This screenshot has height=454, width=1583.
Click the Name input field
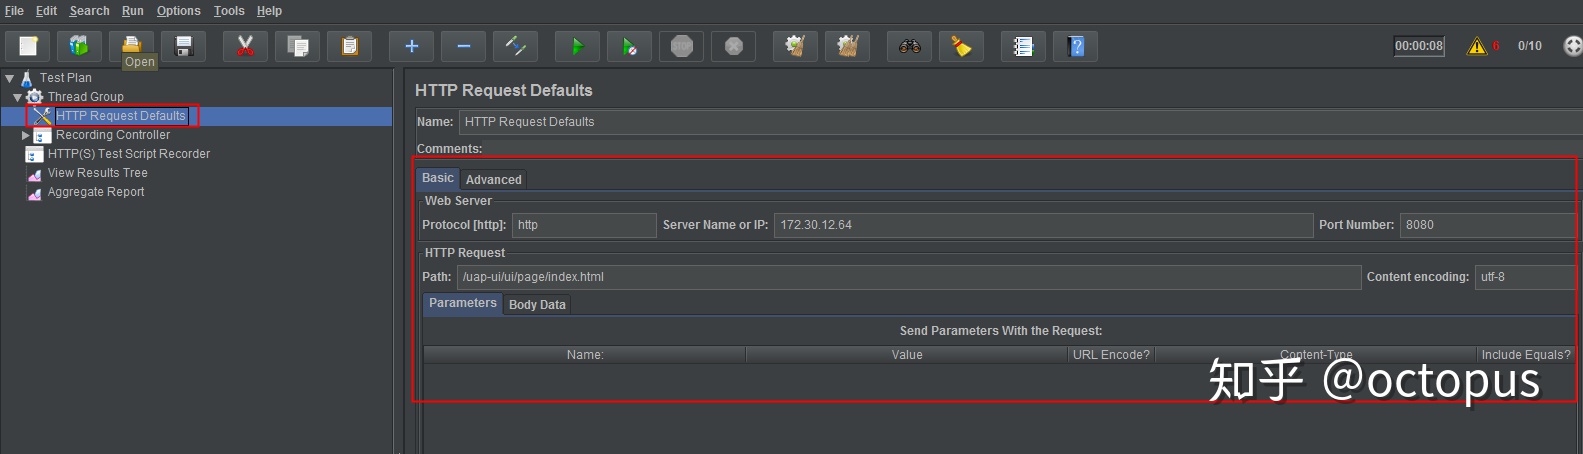1020,122
